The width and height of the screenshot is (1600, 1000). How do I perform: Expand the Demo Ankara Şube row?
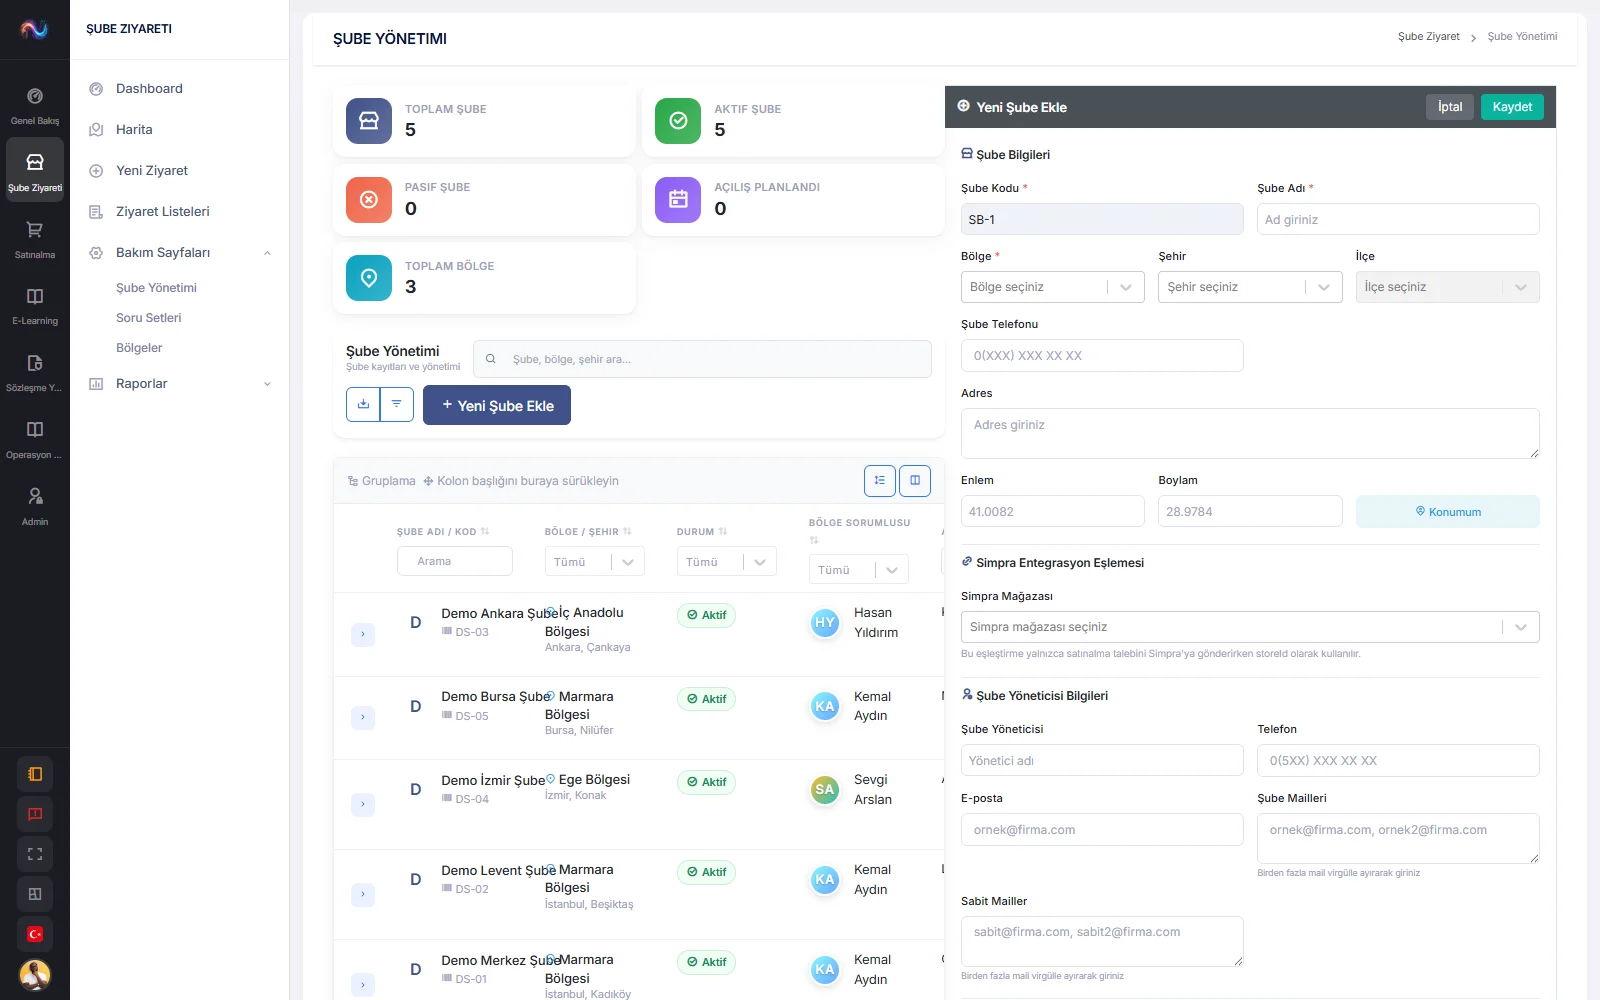(363, 634)
